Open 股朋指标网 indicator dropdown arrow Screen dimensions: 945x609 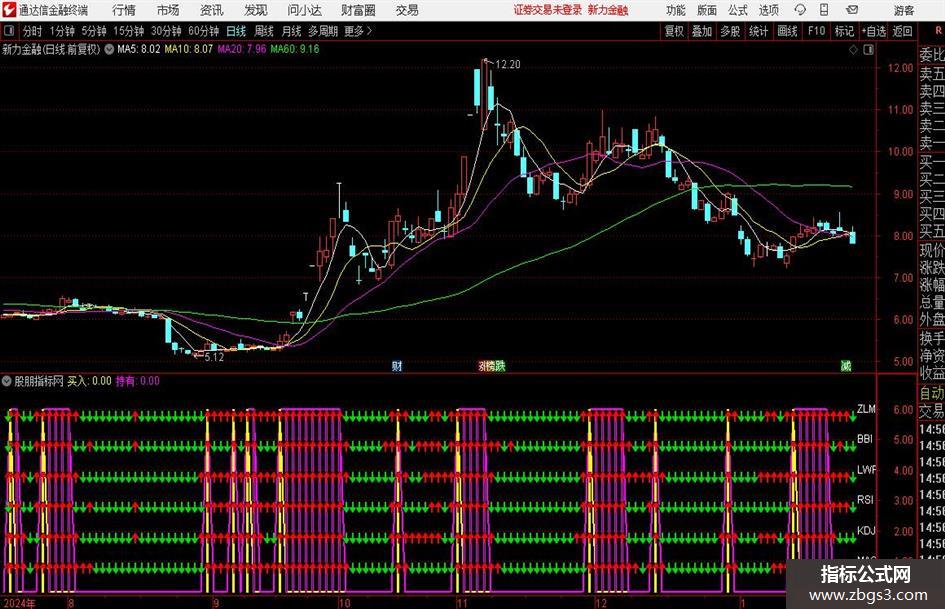[x=6, y=381]
